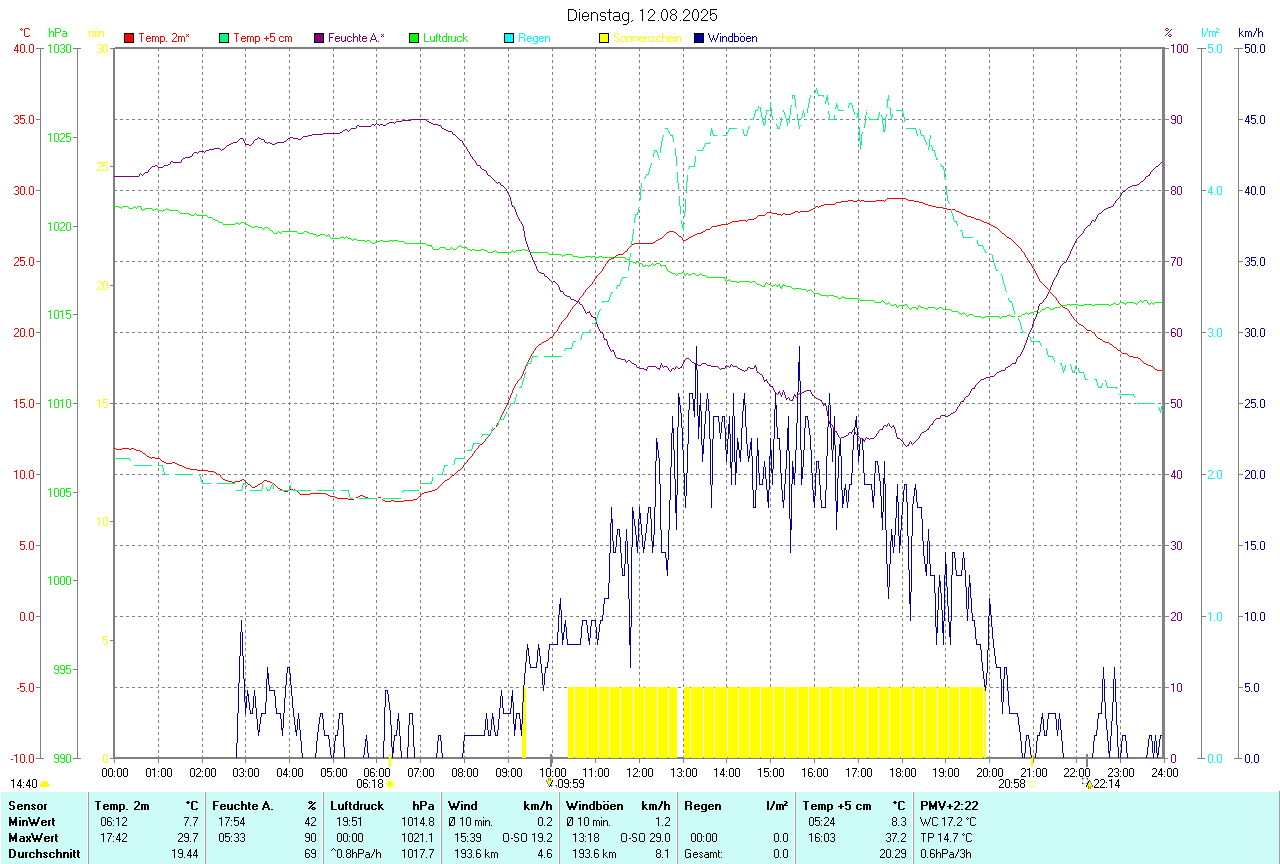The image size is (1280, 864).
Task: Click the red Temp. 2m legend square
Action: point(129,38)
